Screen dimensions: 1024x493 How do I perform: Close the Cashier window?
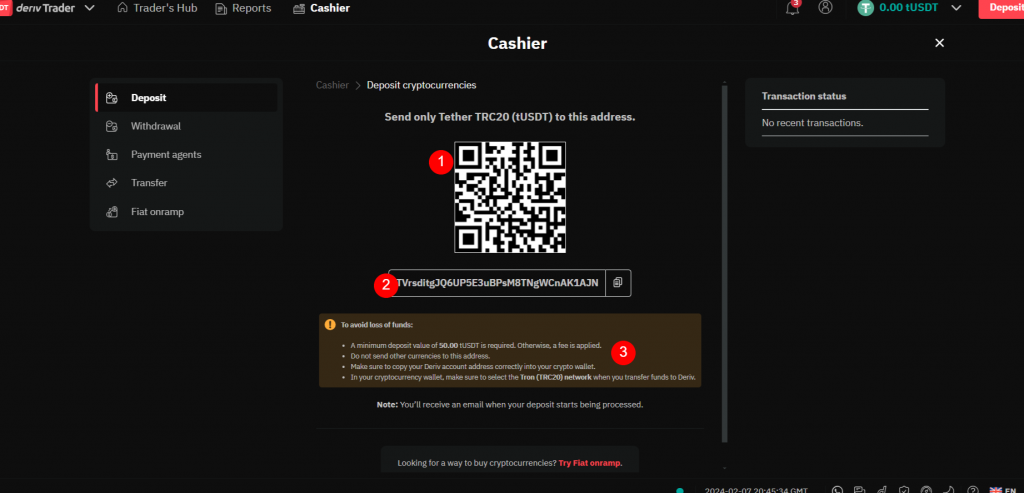pos(939,43)
